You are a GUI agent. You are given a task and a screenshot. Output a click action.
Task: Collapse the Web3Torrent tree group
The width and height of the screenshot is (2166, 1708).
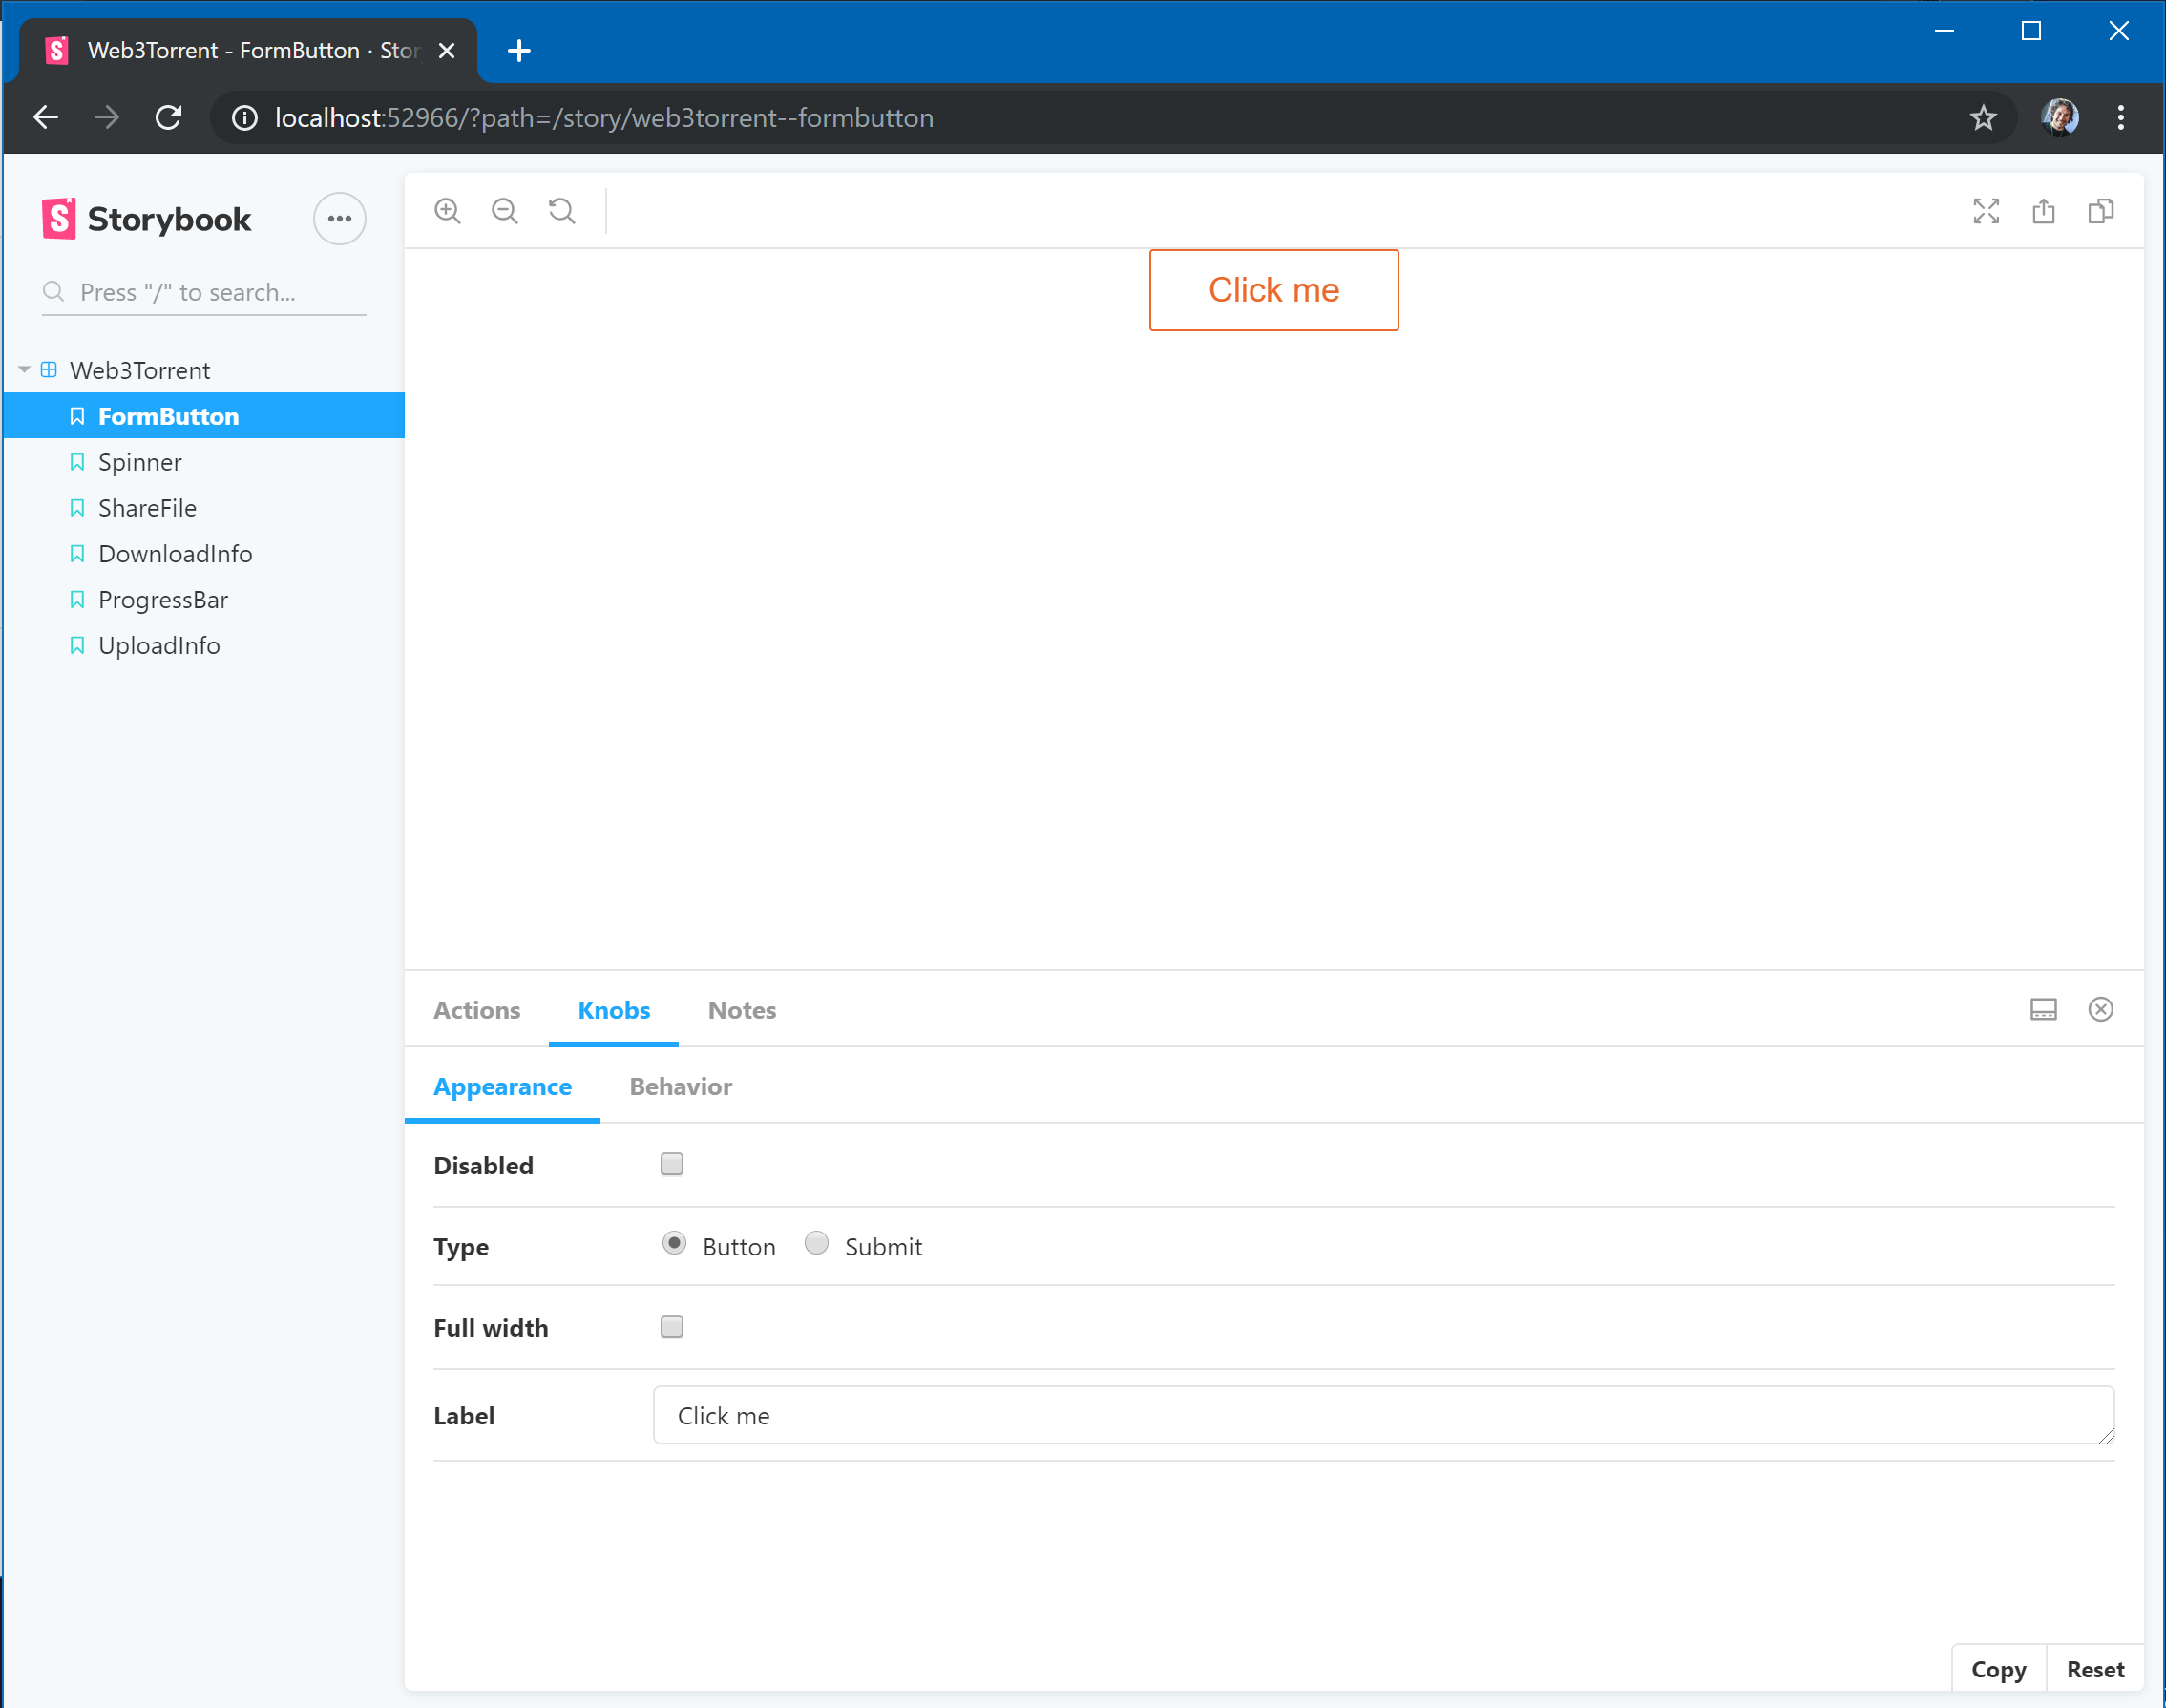click(24, 370)
